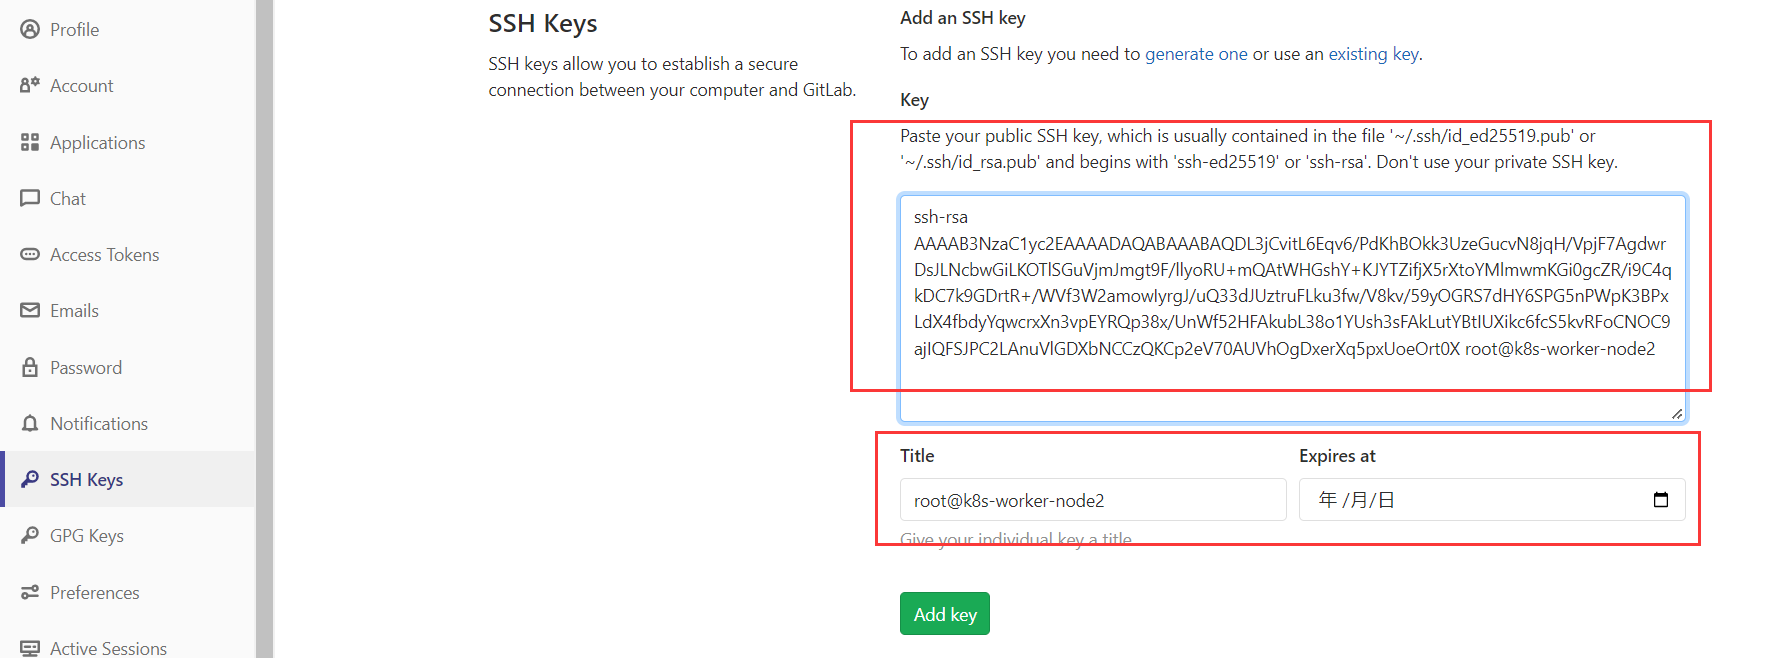This screenshot has height=658, width=1790.
Task: Click the Emails envelope icon
Action: point(30,310)
